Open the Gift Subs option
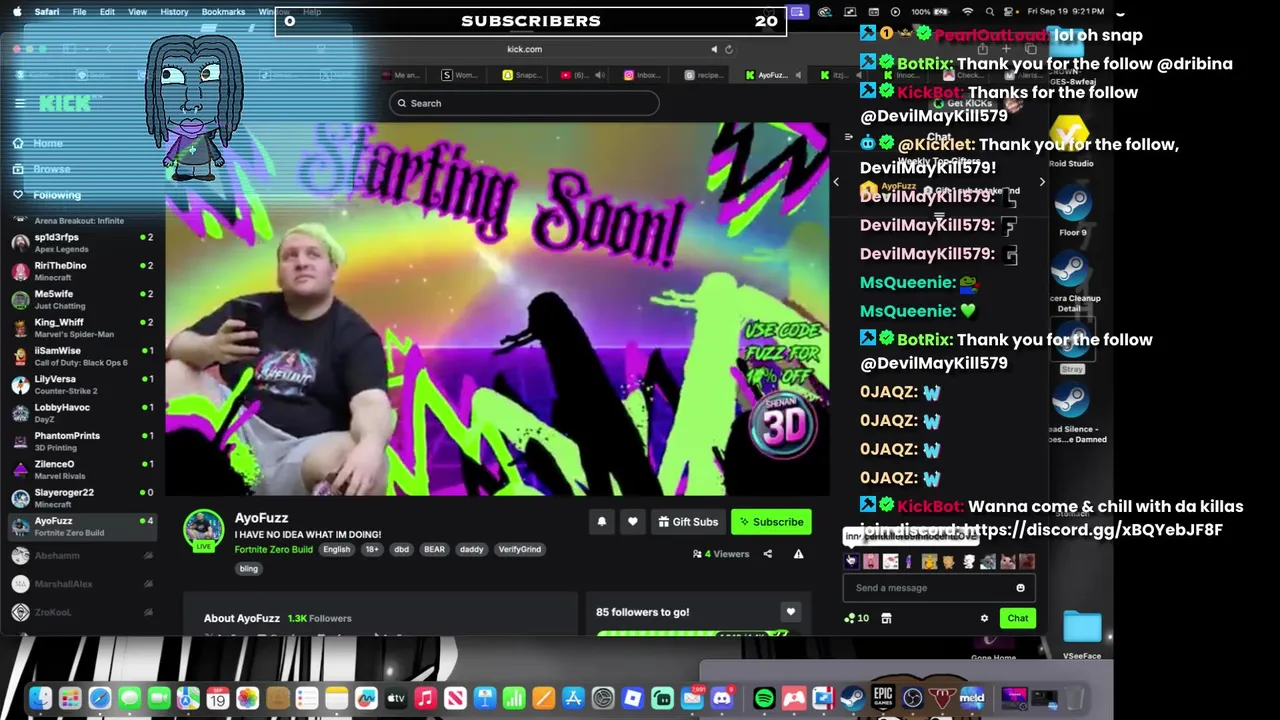Viewport: 1280px width, 720px height. click(x=688, y=522)
